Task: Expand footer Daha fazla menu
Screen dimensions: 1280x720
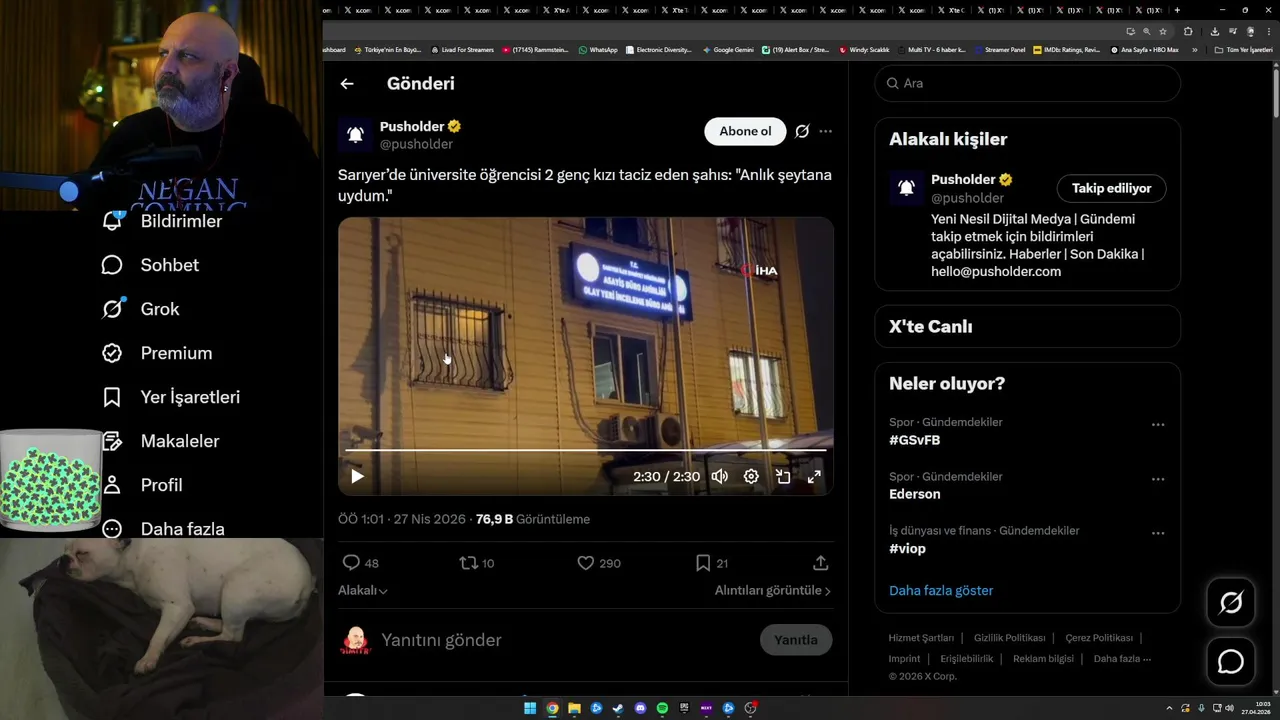Action: pos(1122,659)
